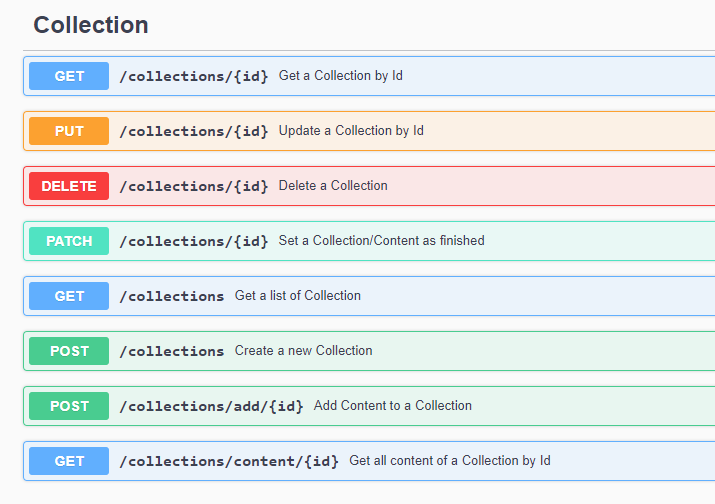Screen dimensions: 715x504
Task: Open Set a Collection/Content as finished endpoint
Action: 369,241
